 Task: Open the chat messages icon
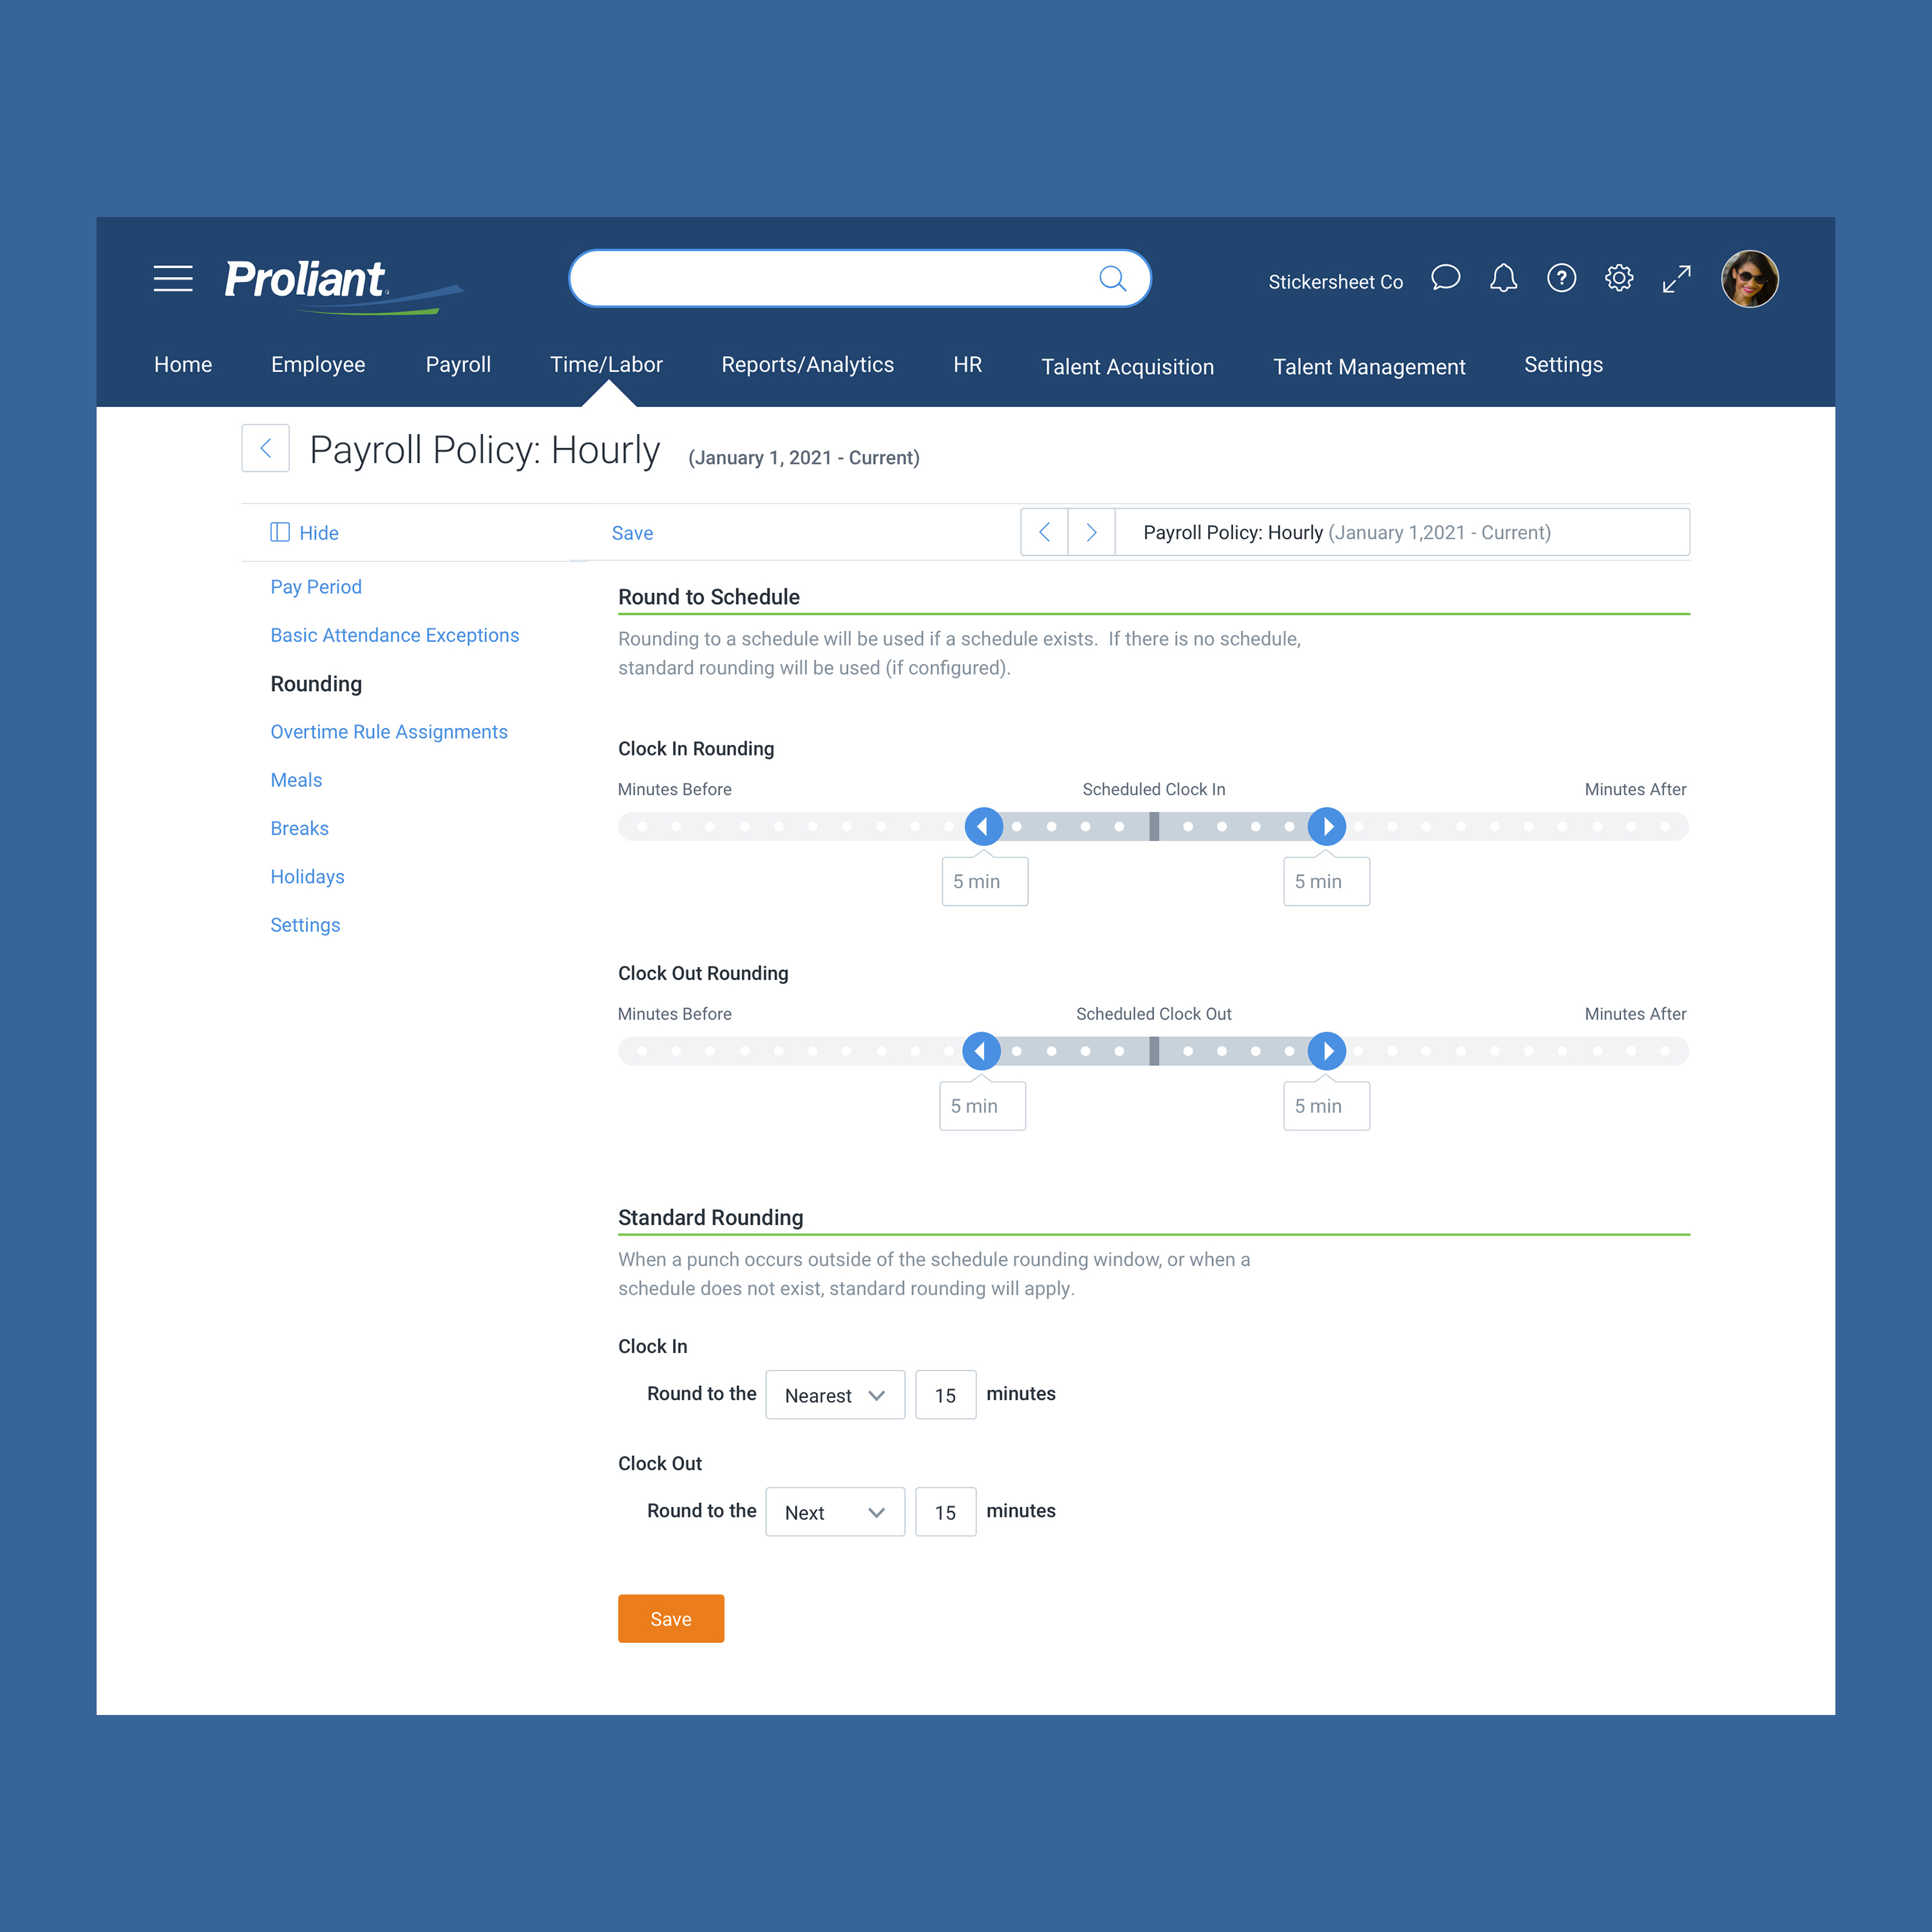click(1445, 278)
